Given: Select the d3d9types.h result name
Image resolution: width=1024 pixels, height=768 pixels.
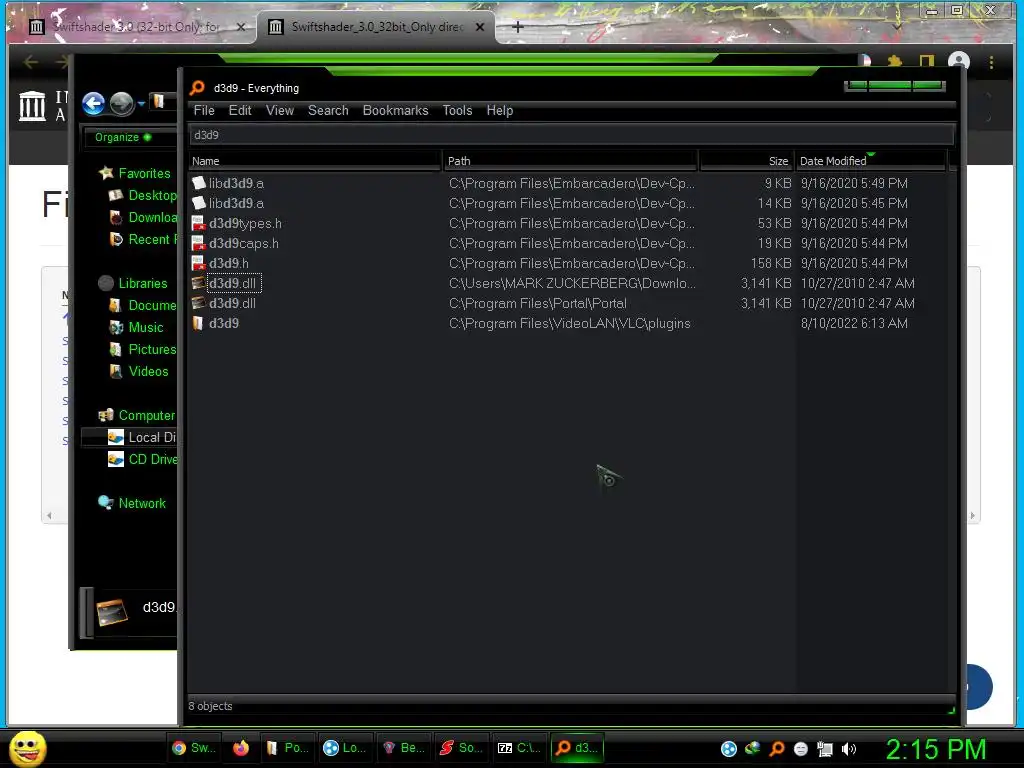Looking at the screenshot, I should (246, 223).
